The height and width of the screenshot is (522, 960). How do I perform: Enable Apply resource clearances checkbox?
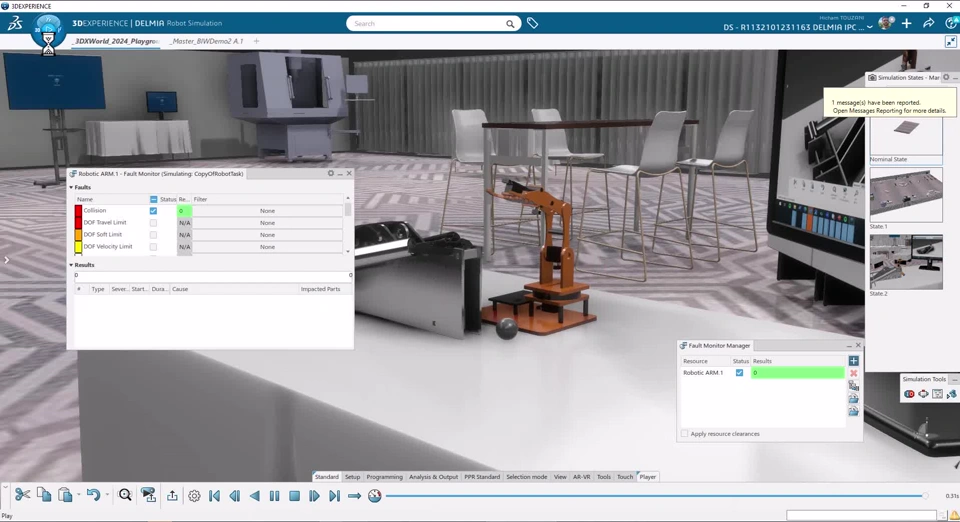[x=684, y=434]
